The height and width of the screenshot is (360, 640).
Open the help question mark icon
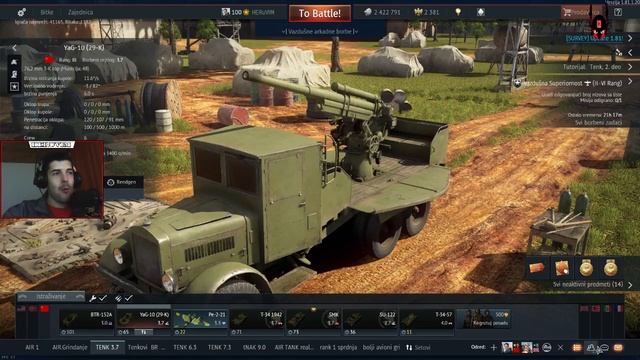coord(618,12)
